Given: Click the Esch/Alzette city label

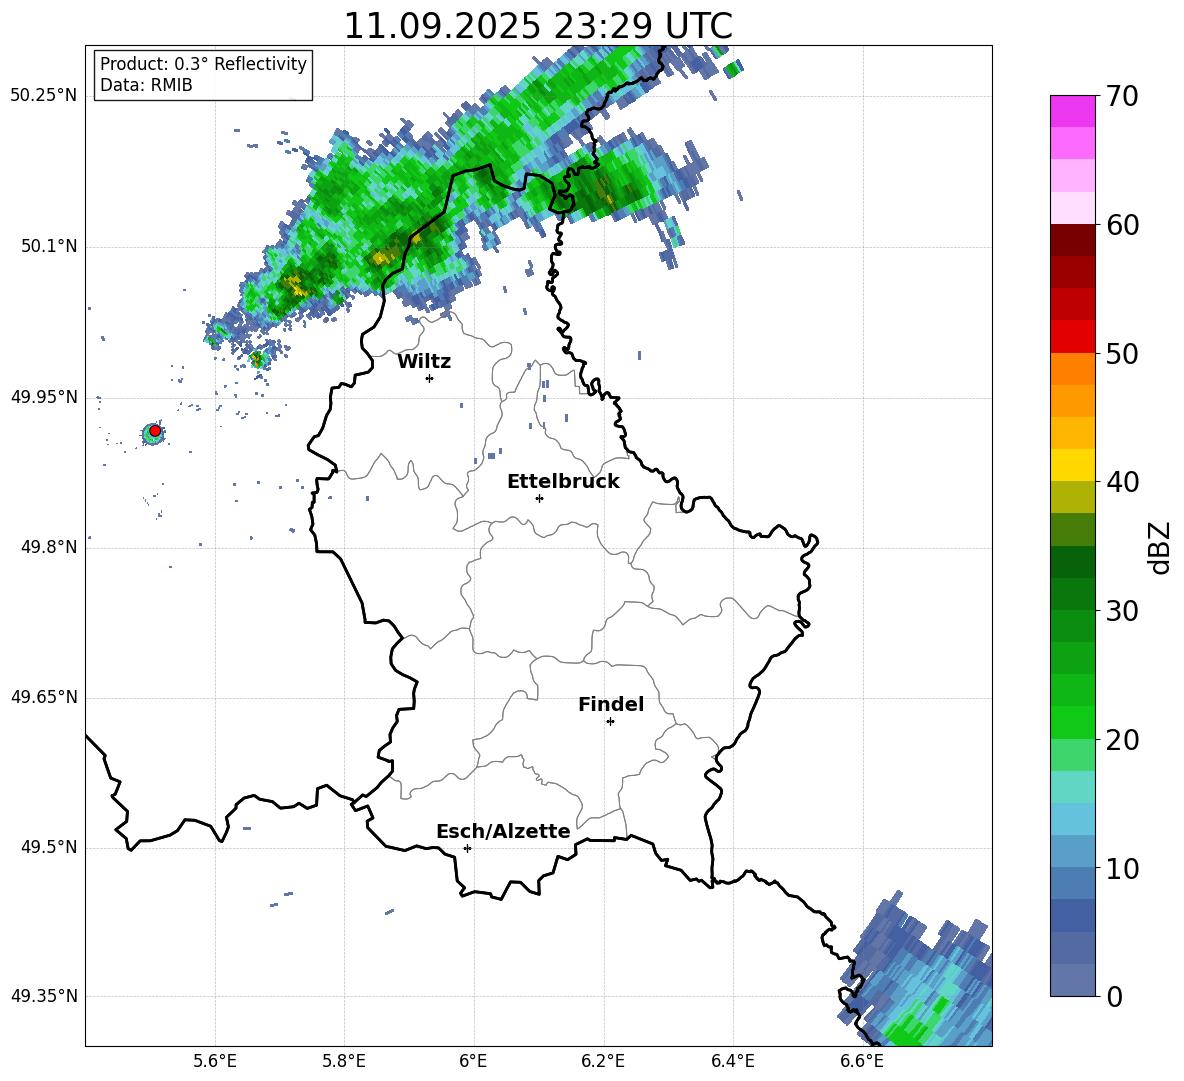Looking at the screenshot, I should tap(503, 831).
